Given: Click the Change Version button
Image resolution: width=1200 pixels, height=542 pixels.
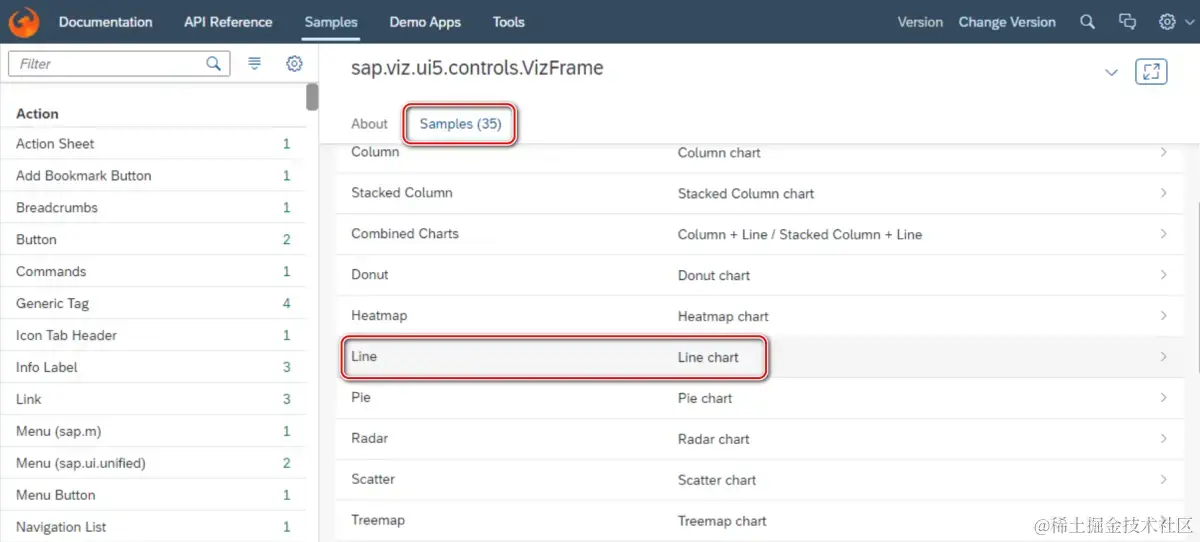Looking at the screenshot, I should pyautogui.click(x=1006, y=22).
